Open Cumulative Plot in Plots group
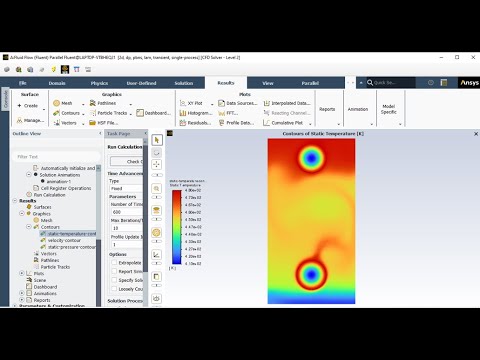Viewport: 480px width, 360px height. (283, 123)
